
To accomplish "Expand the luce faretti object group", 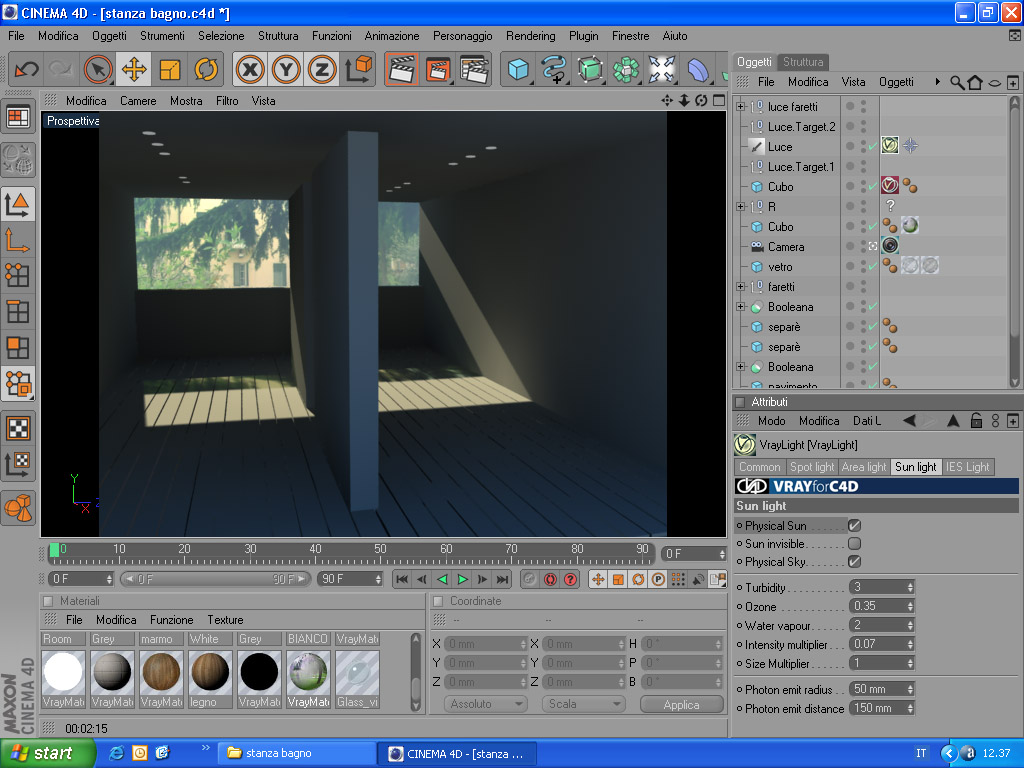I will coord(741,106).
